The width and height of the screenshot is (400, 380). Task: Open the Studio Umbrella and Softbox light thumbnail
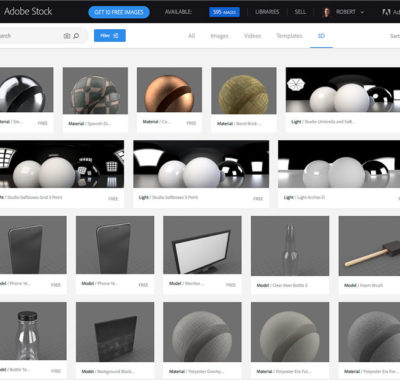point(343,90)
